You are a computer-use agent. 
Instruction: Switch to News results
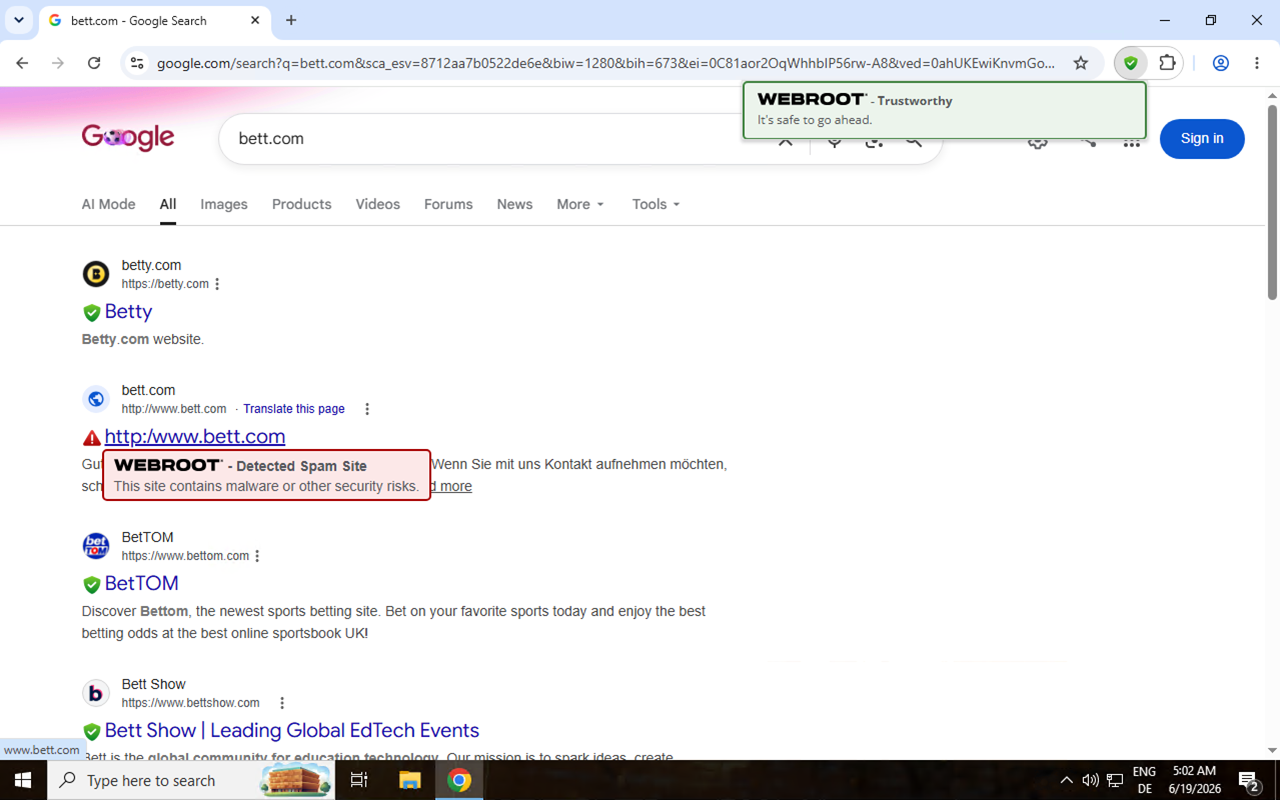pyautogui.click(x=515, y=204)
